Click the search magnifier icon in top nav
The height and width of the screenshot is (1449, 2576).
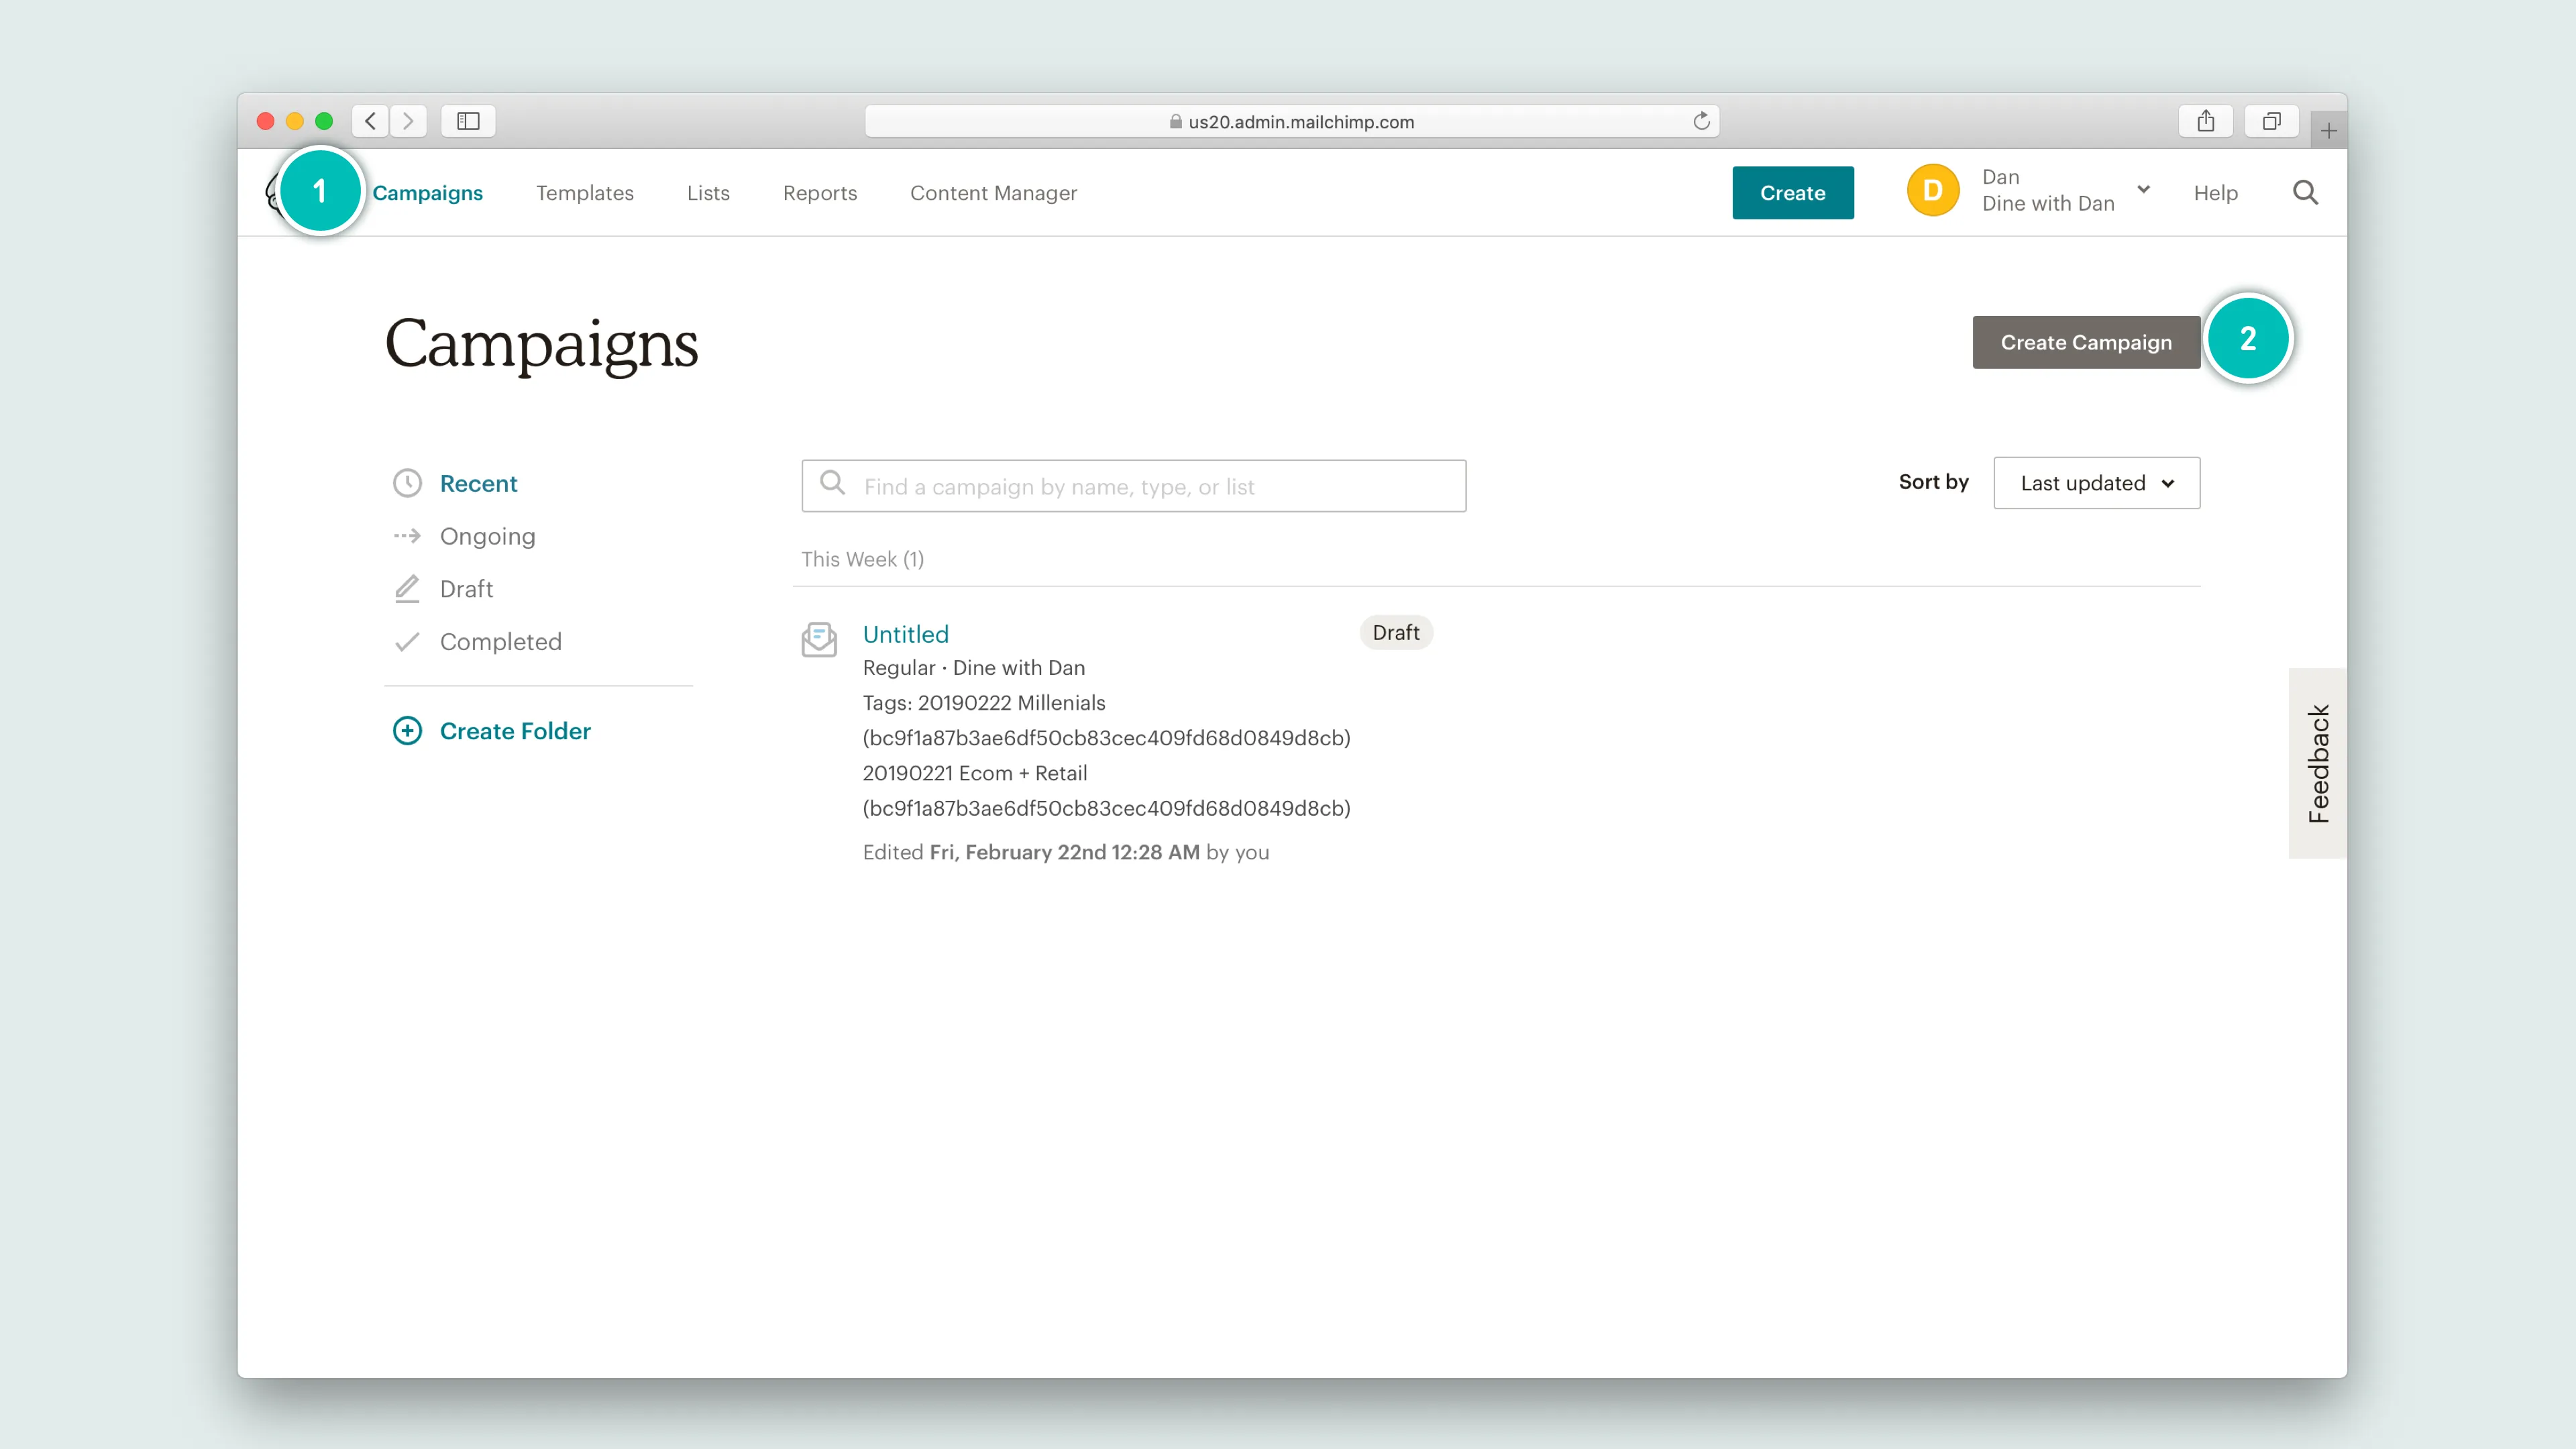tap(2304, 193)
